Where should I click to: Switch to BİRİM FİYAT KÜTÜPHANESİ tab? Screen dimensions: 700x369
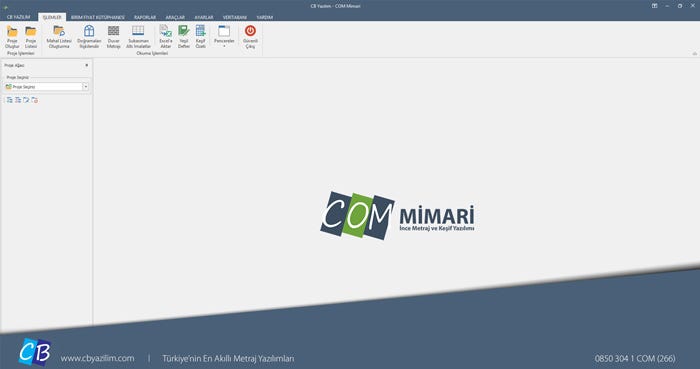(98, 17)
